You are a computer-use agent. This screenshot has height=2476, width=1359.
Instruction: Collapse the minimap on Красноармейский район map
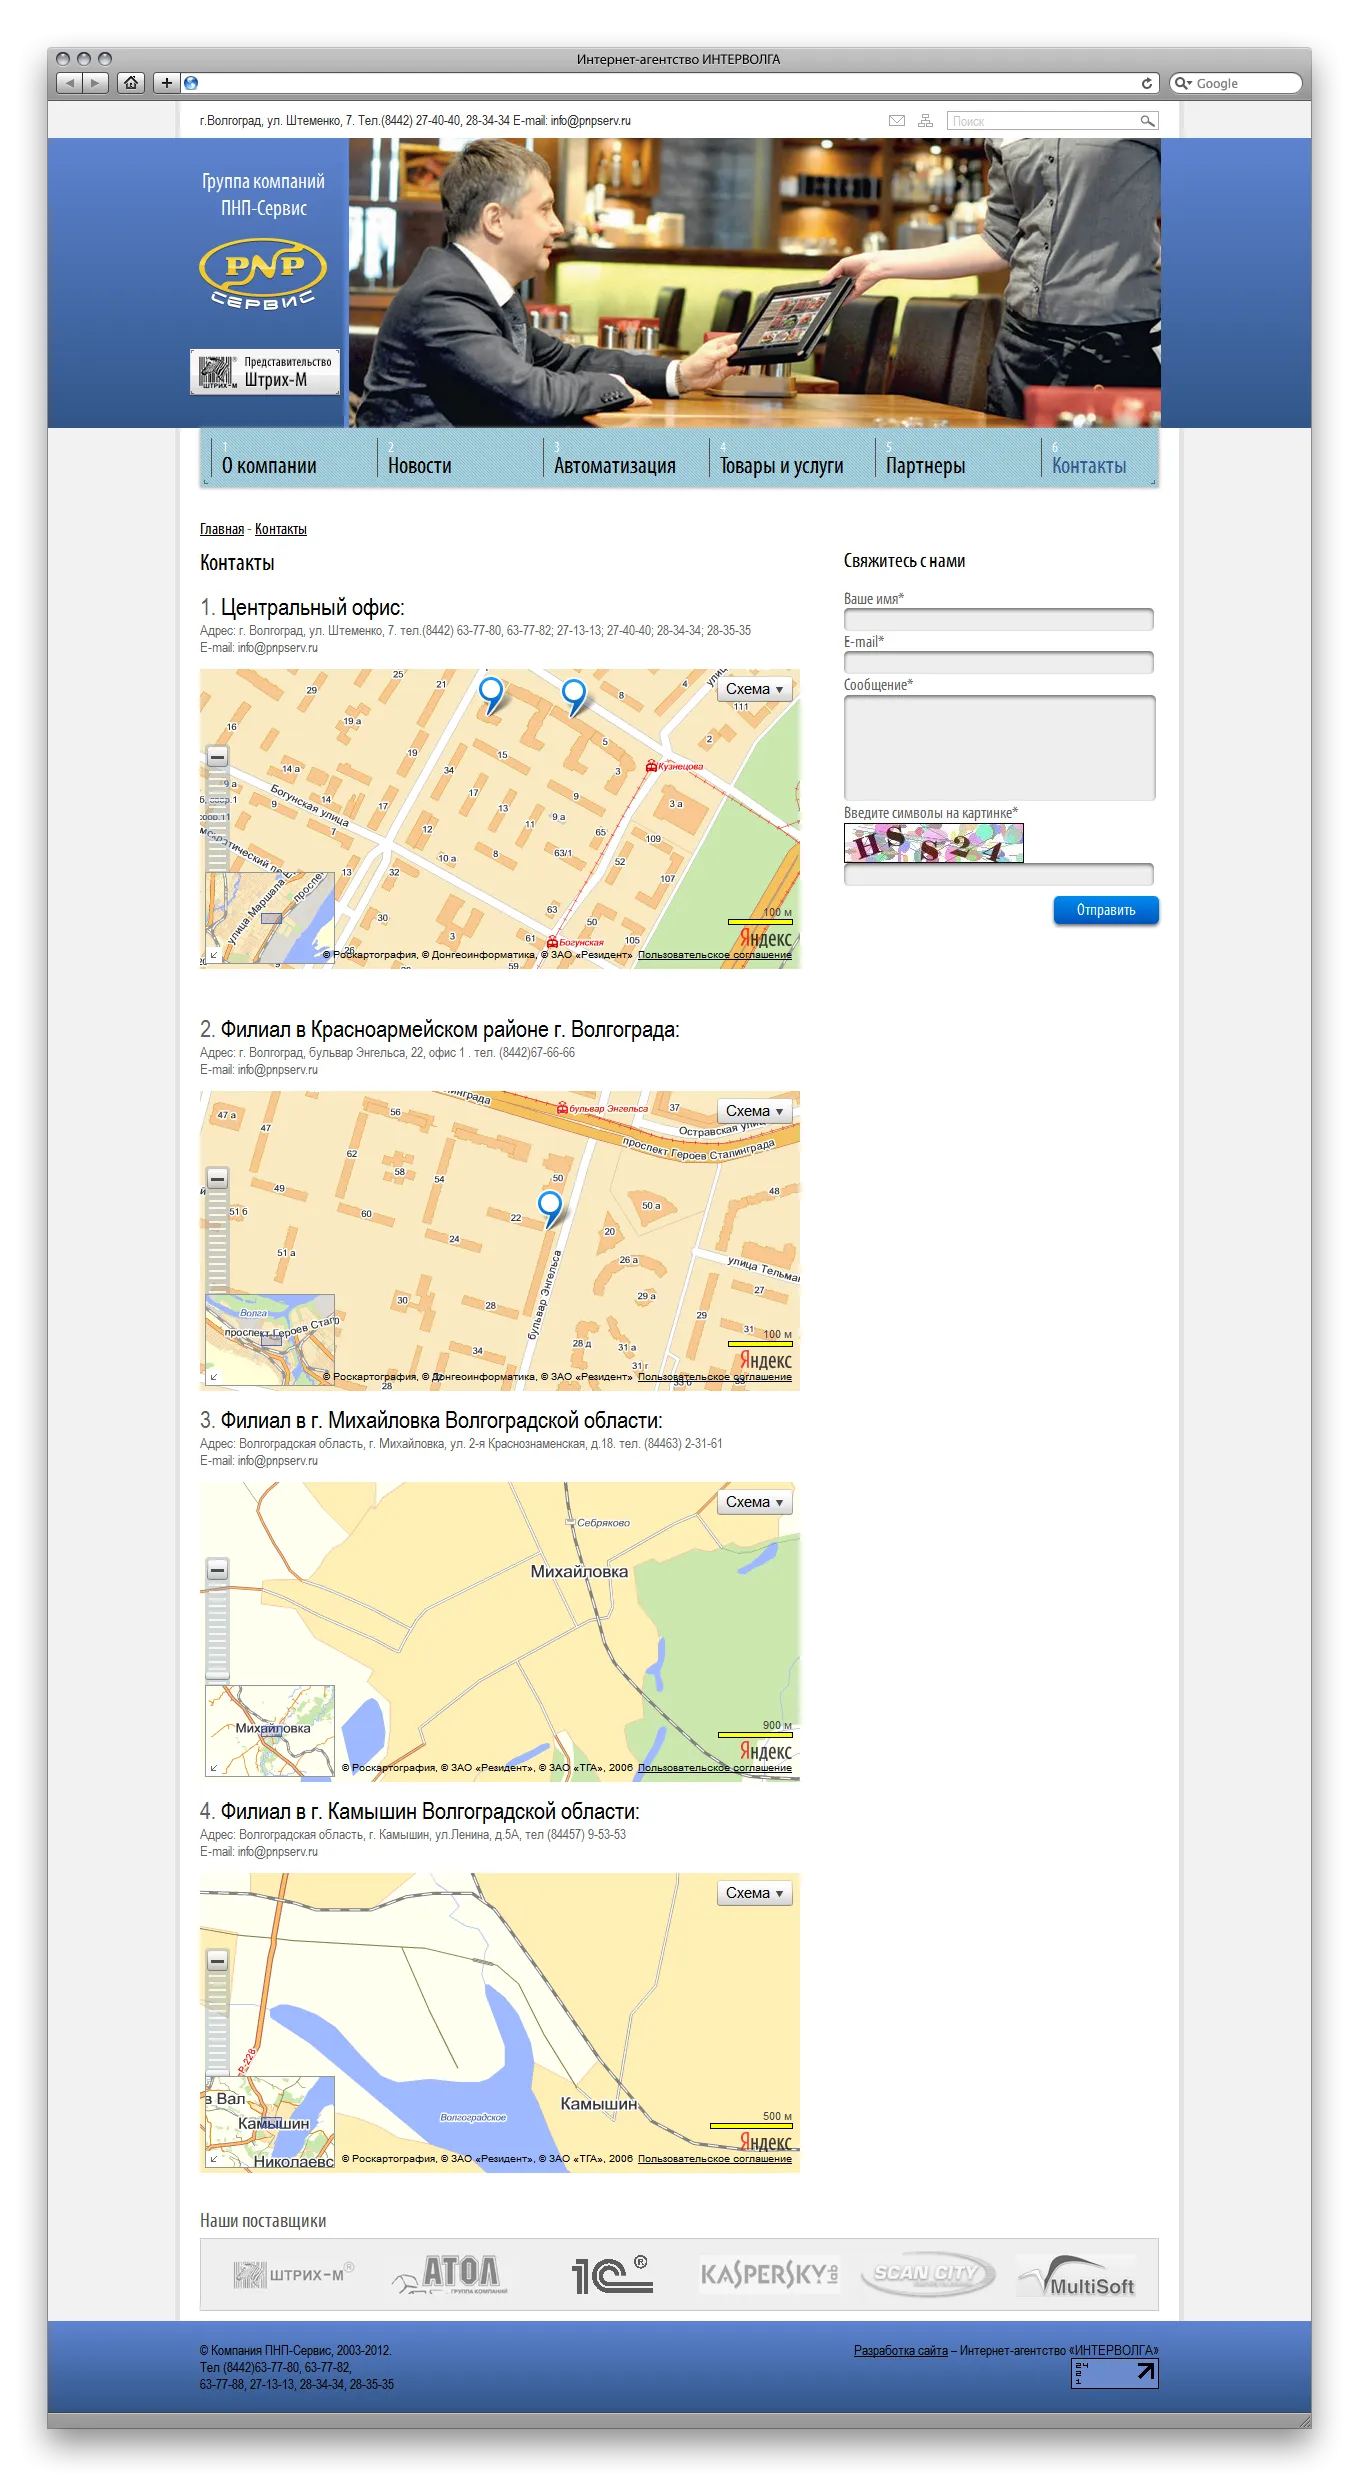(214, 1377)
